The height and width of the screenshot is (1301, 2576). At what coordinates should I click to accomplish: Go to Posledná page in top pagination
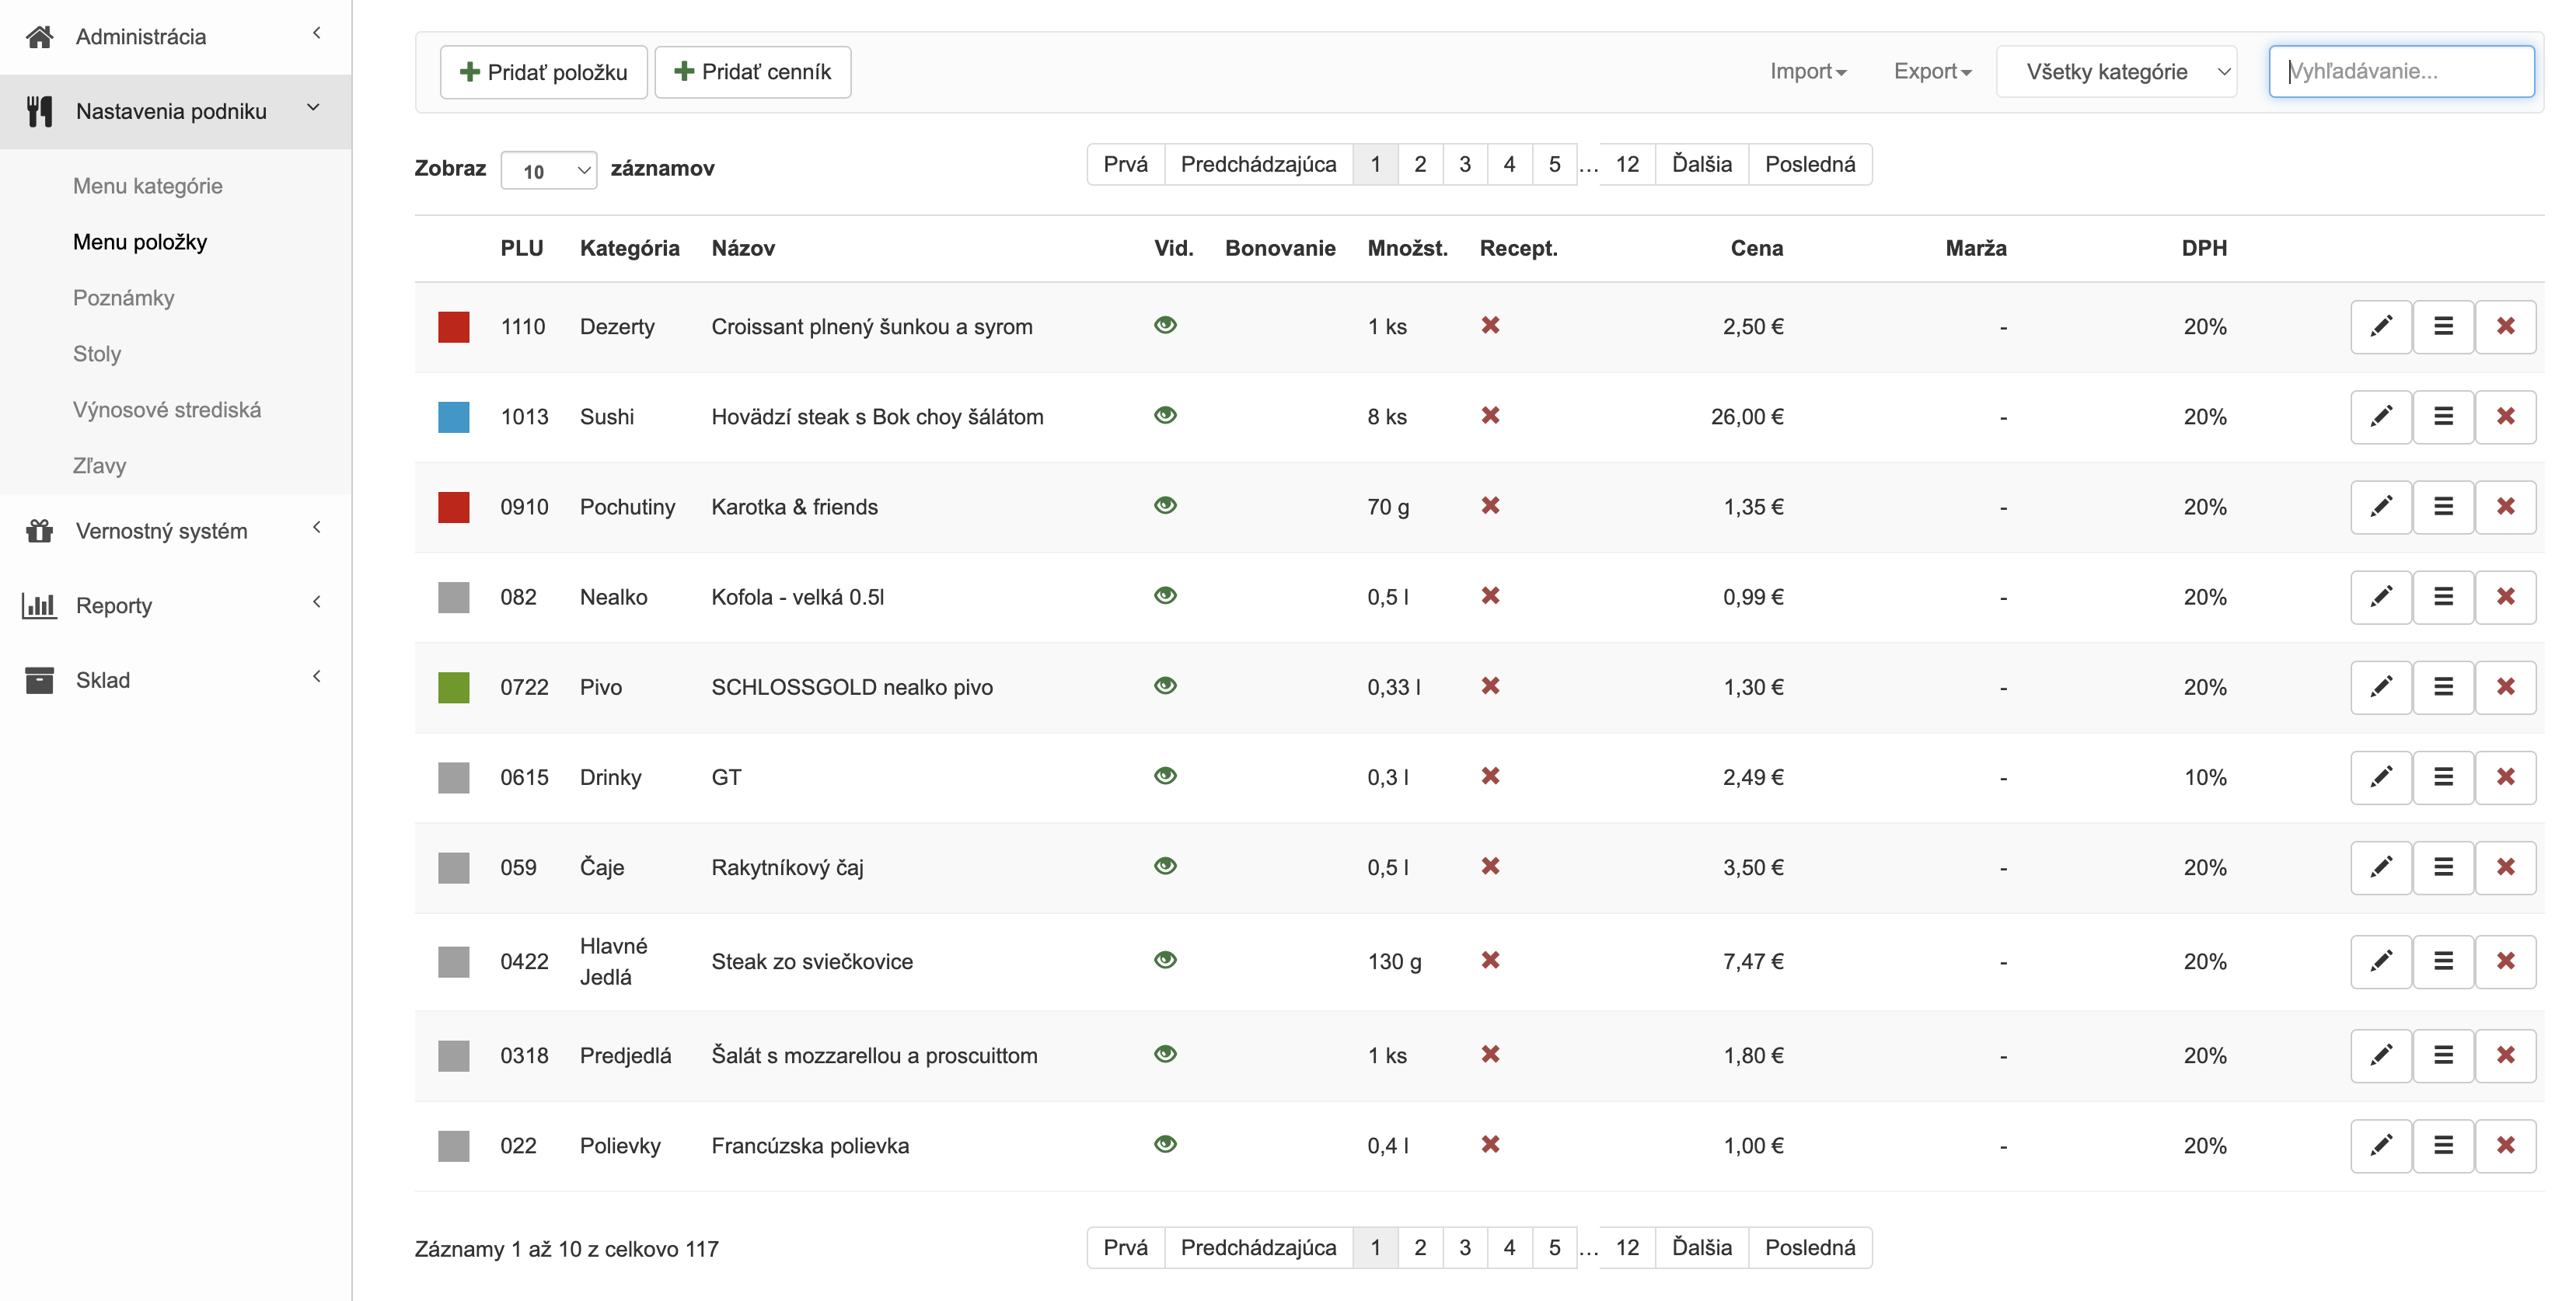click(x=1809, y=164)
